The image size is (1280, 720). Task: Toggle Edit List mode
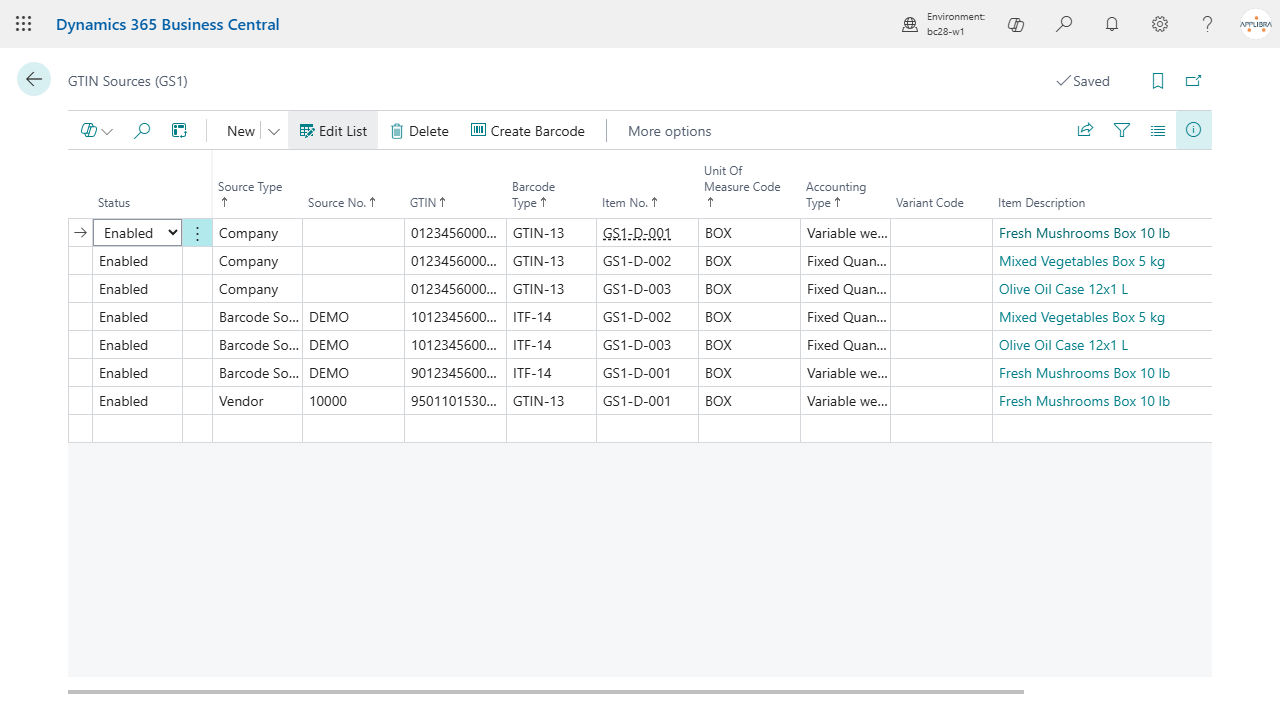[333, 131]
